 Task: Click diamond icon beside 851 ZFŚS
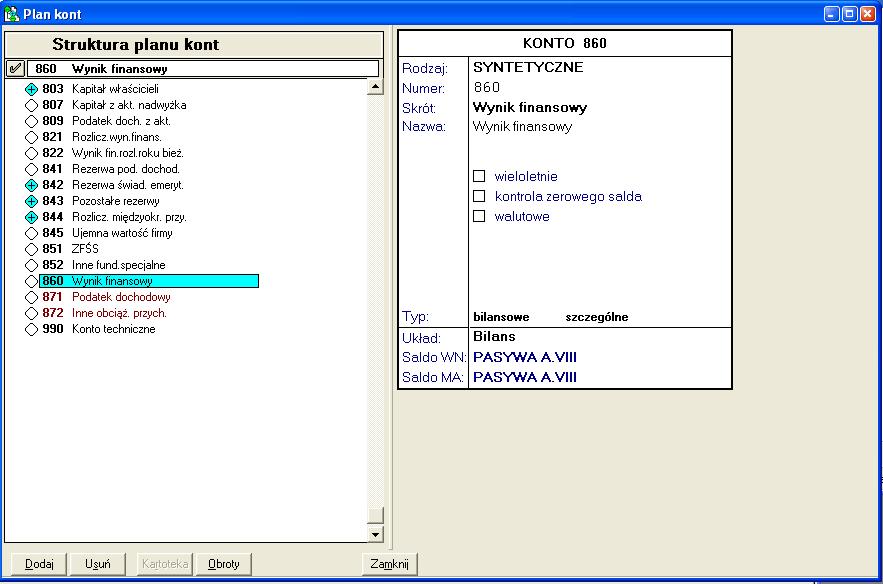[x=31, y=249]
